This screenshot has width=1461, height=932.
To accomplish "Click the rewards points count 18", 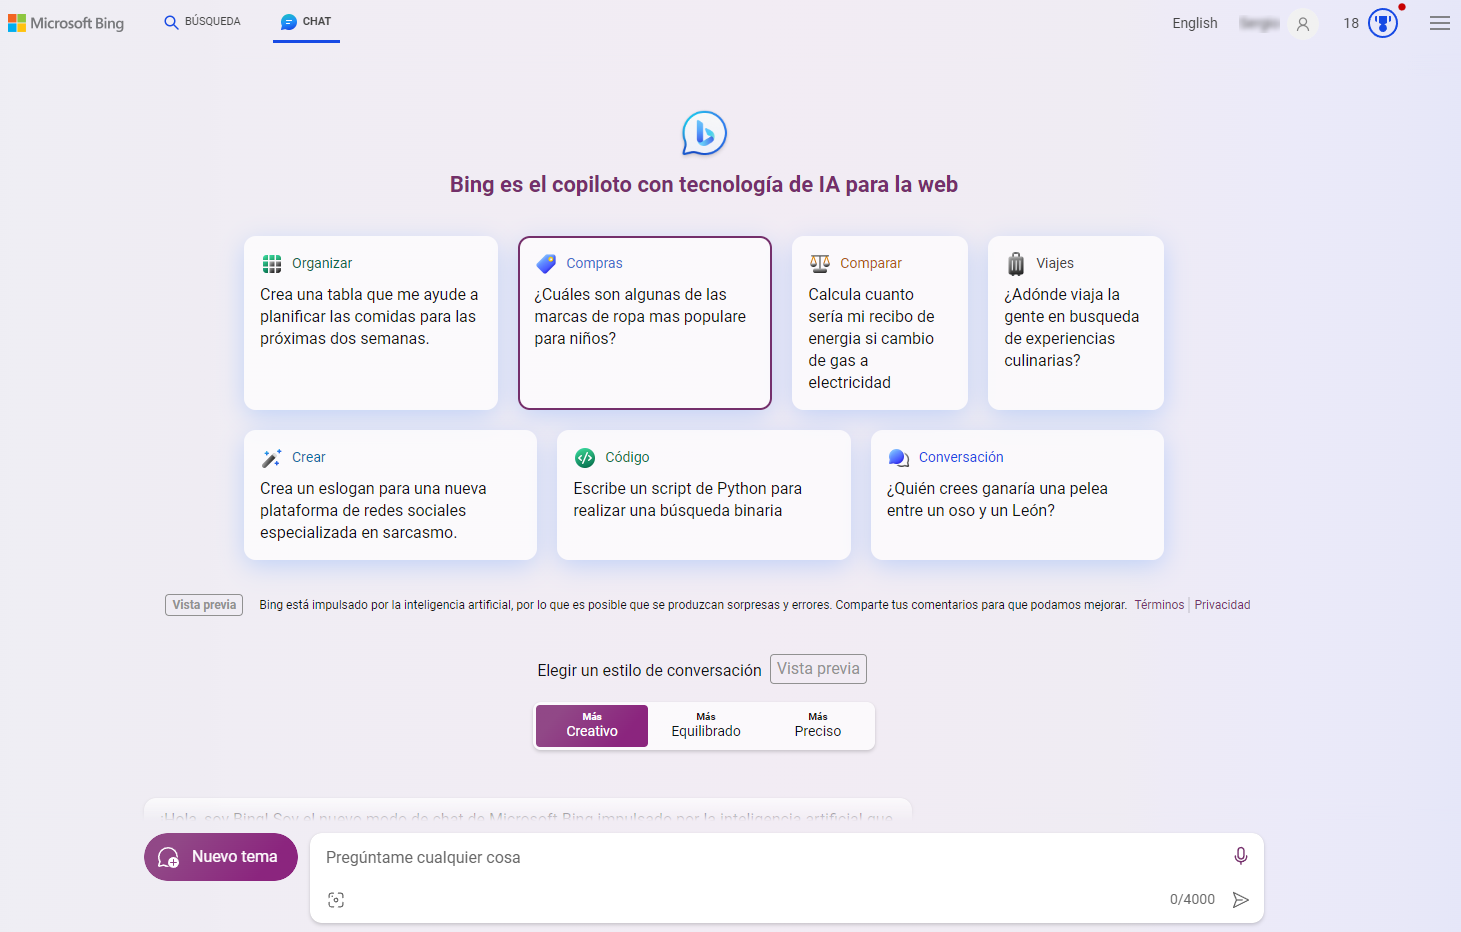I will click(x=1351, y=23).
